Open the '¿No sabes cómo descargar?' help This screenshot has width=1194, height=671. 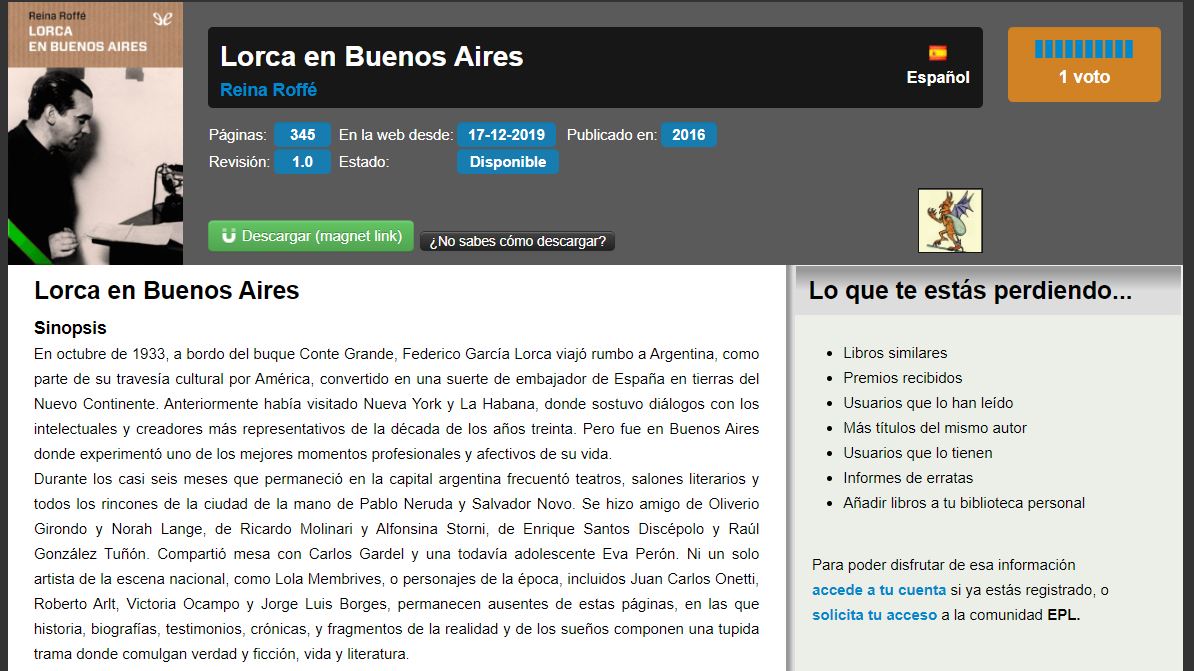tap(517, 241)
